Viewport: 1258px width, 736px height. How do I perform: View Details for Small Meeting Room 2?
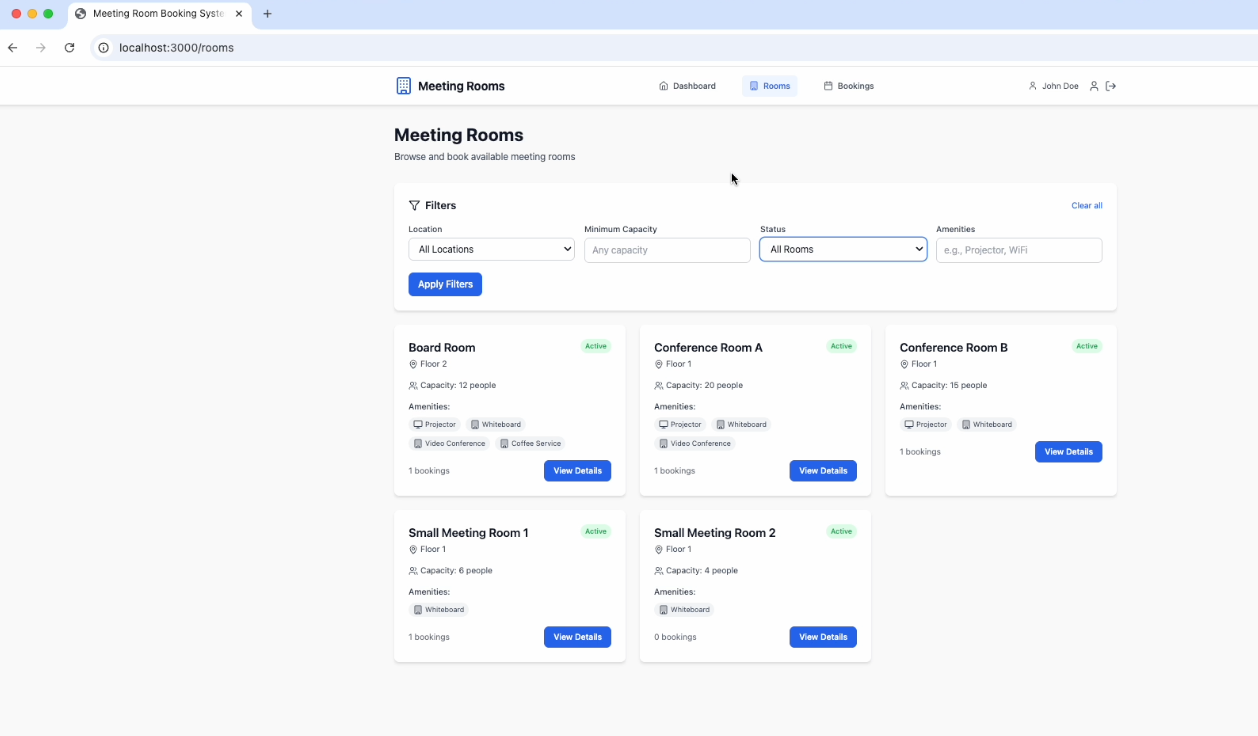(x=823, y=637)
